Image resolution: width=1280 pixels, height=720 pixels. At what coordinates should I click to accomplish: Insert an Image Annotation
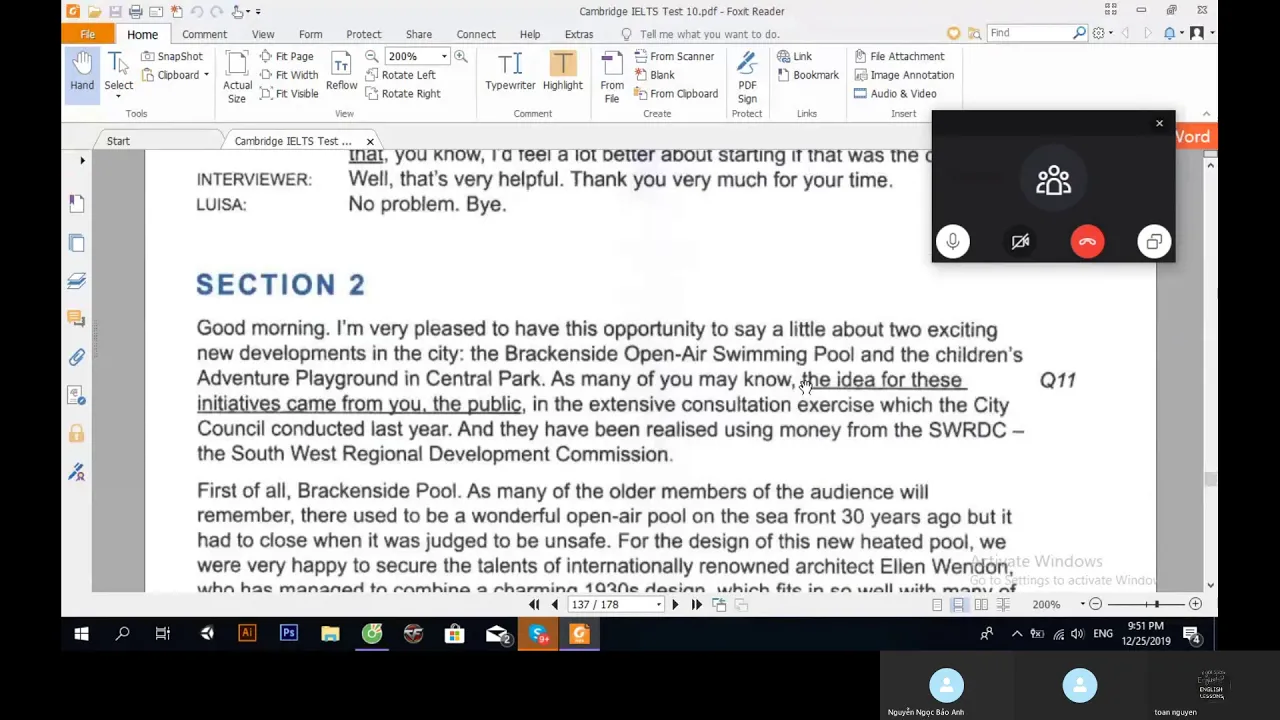coord(904,75)
